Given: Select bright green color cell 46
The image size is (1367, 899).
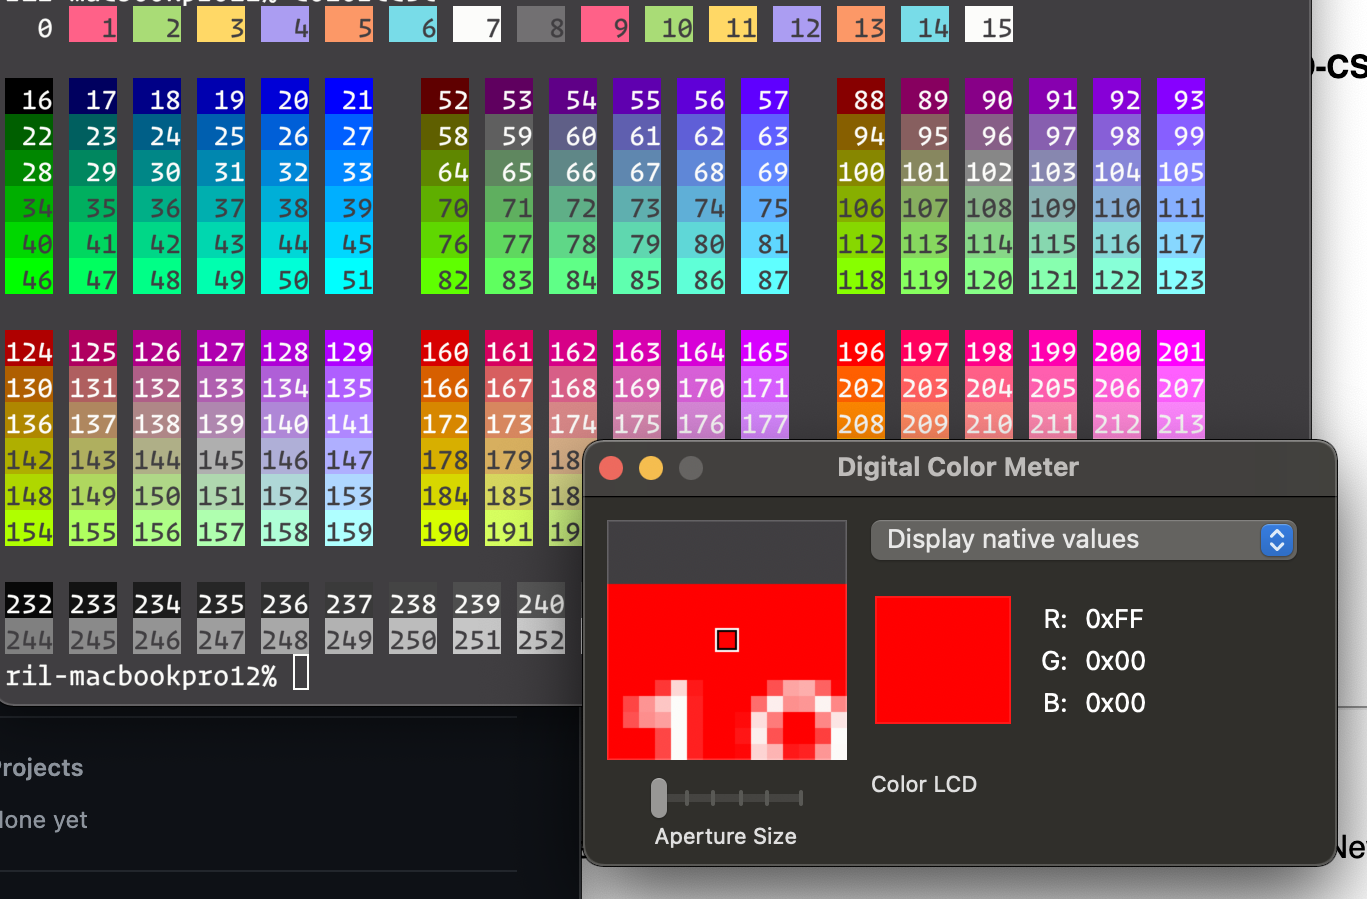Looking at the screenshot, I should tap(29, 280).
